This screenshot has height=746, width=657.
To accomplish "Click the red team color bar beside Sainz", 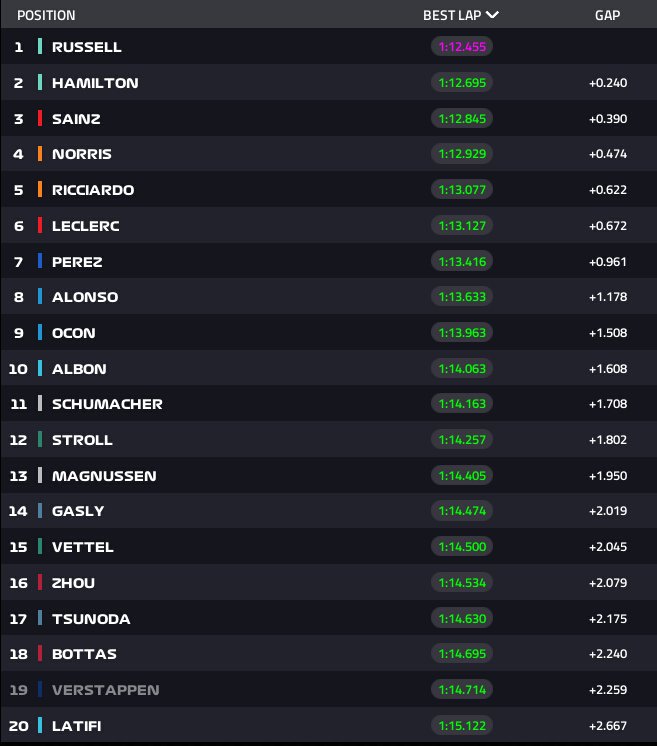I will (40, 119).
